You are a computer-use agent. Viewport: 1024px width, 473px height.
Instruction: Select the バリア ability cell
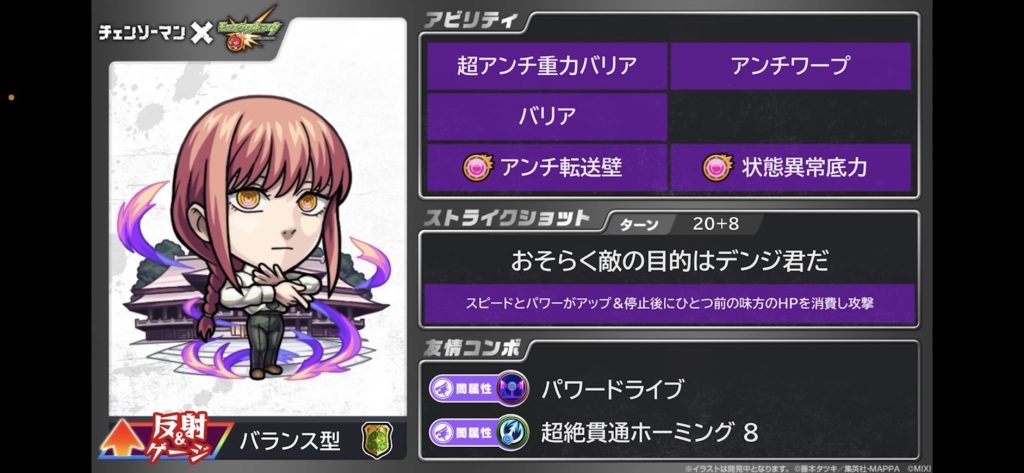tap(547, 117)
